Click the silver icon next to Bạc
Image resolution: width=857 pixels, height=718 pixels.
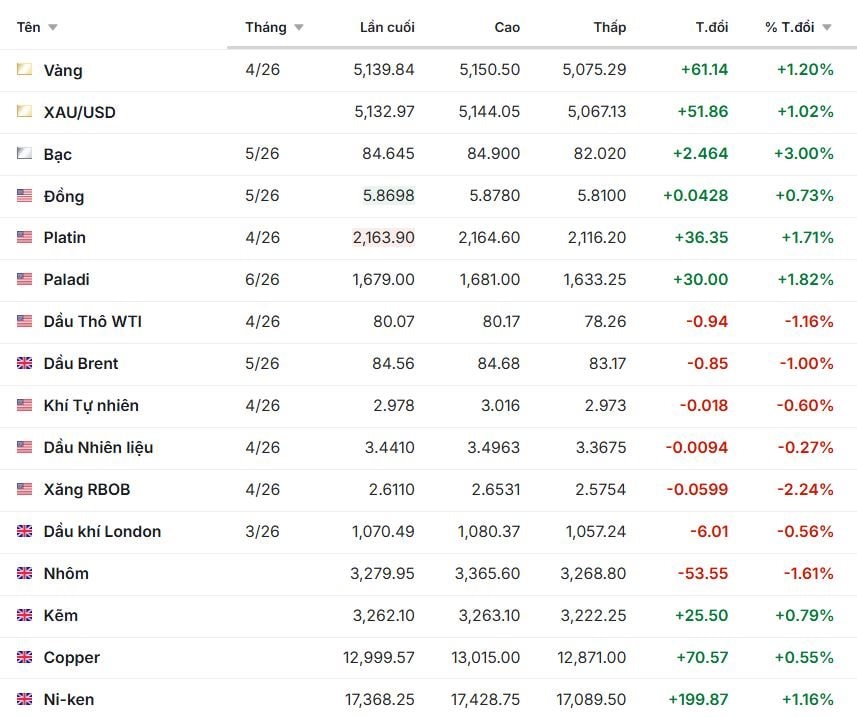point(24,154)
